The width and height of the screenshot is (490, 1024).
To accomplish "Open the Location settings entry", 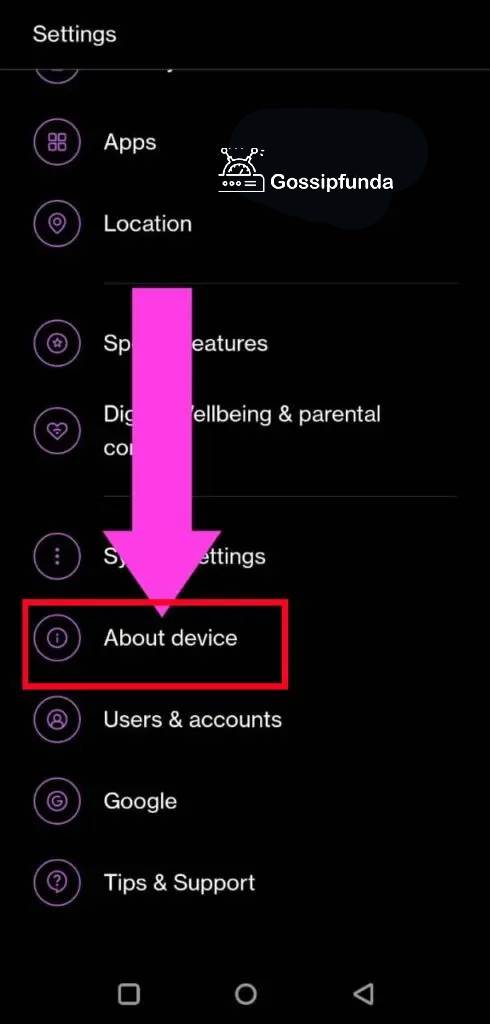I will tap(245, 224).
